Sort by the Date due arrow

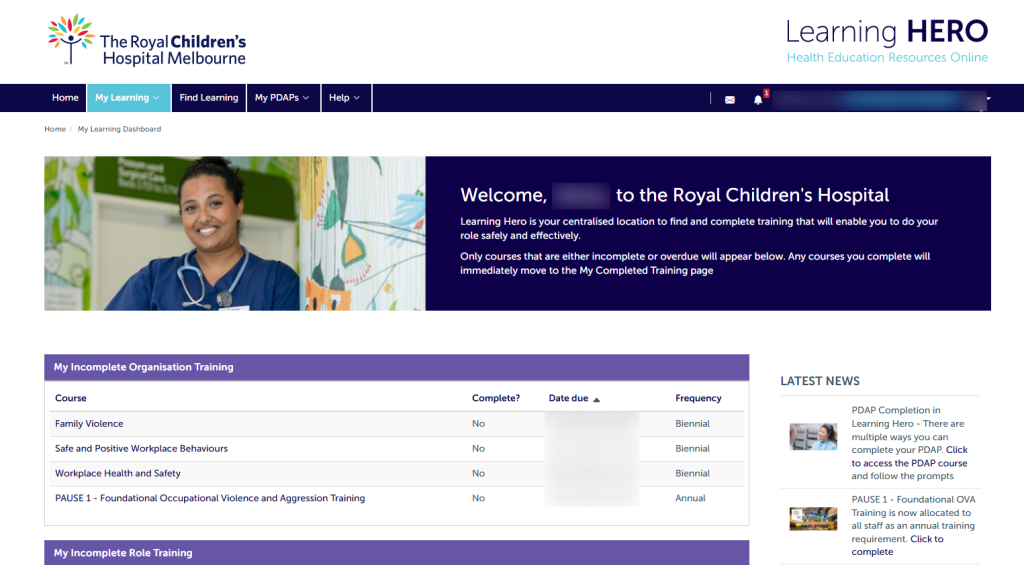pos(596,399)
